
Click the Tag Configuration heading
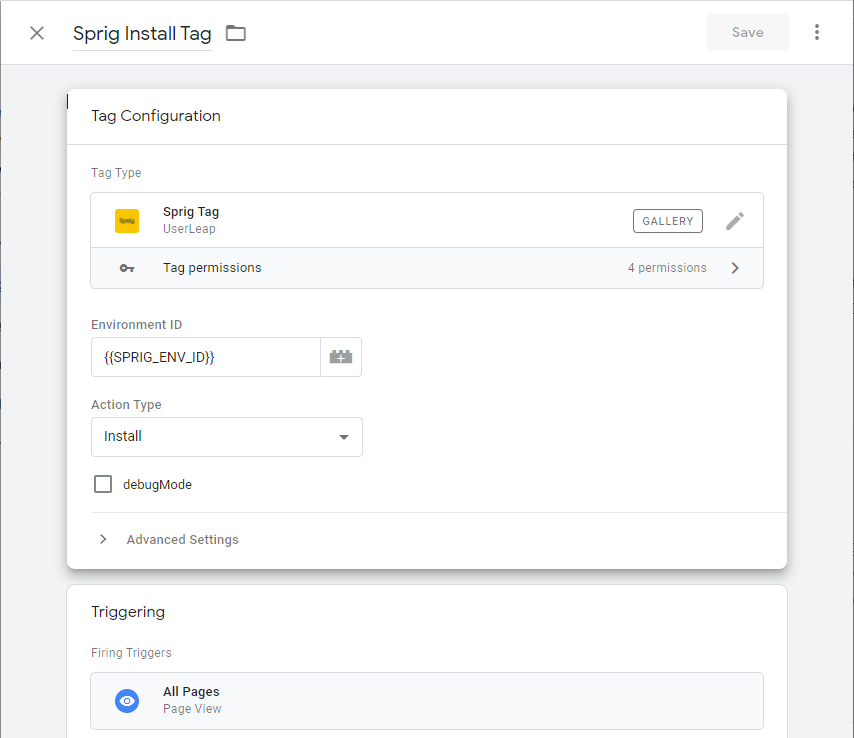(x=156, y=116)
